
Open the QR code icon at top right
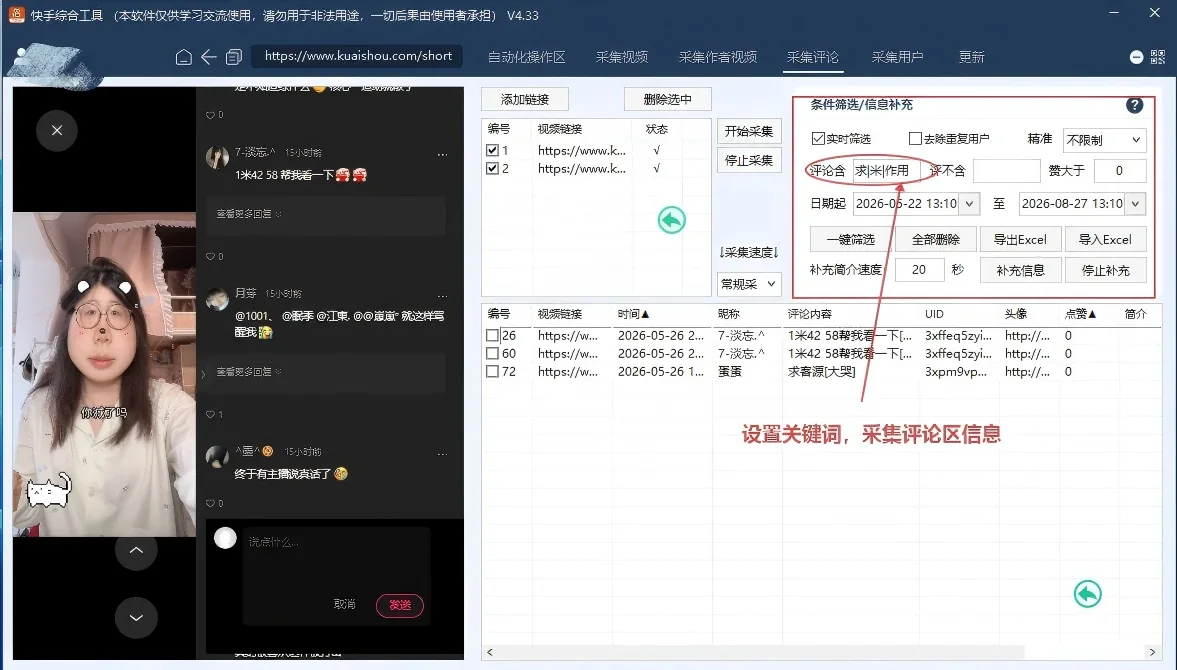(1157, 57)
